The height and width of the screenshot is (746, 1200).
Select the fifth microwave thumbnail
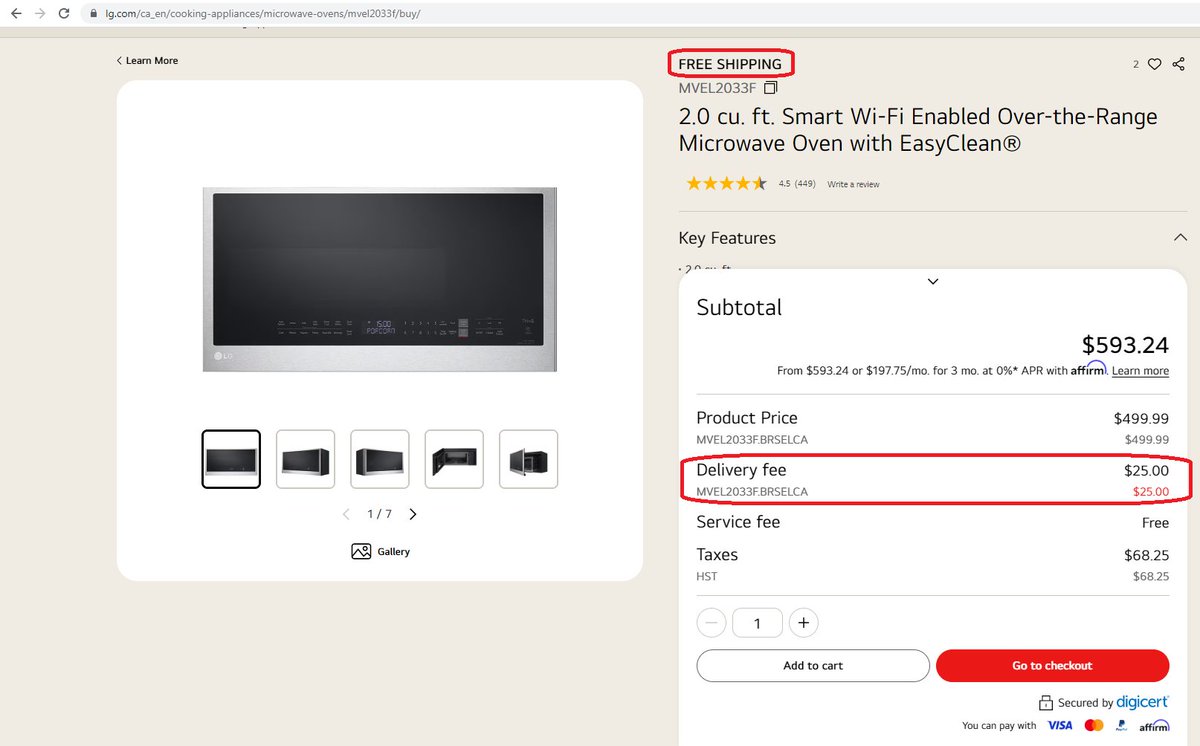(528, 459)
